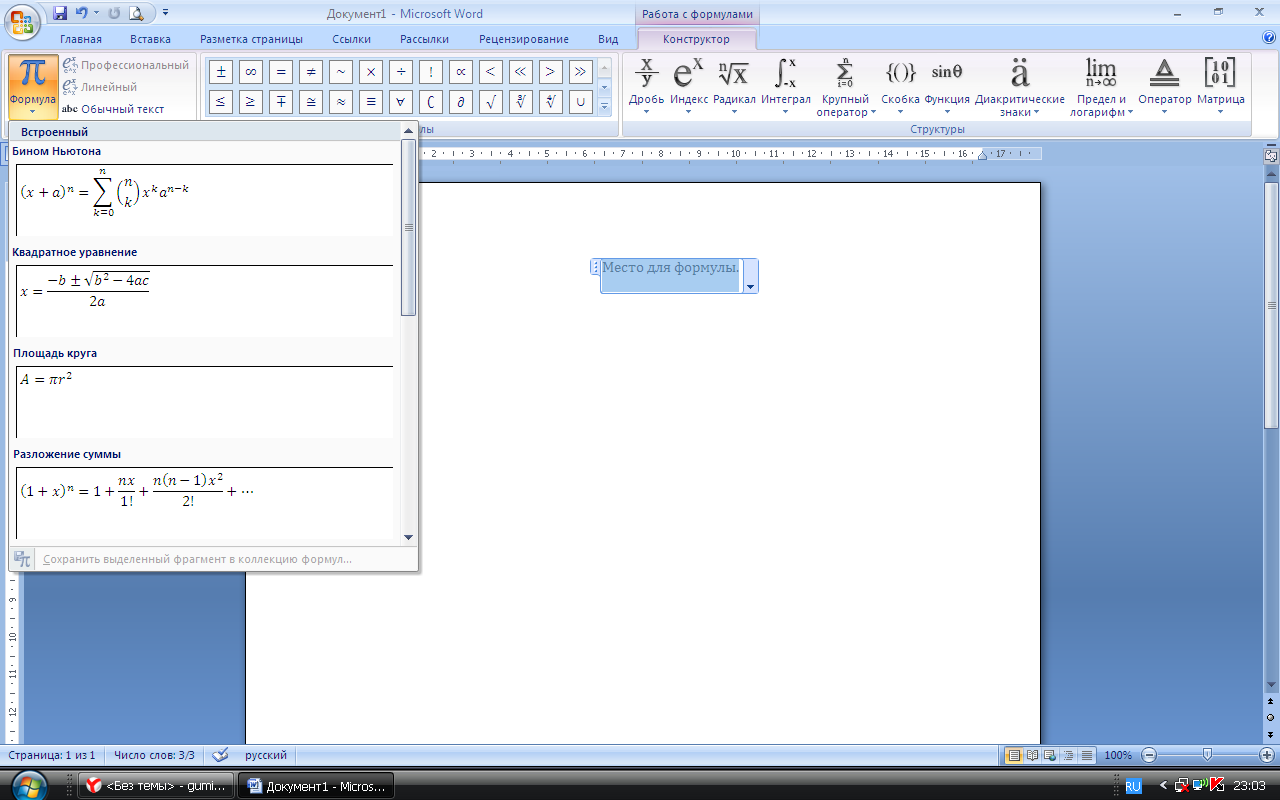Insert the plus-minus ± symbol

tap(220, 72)
